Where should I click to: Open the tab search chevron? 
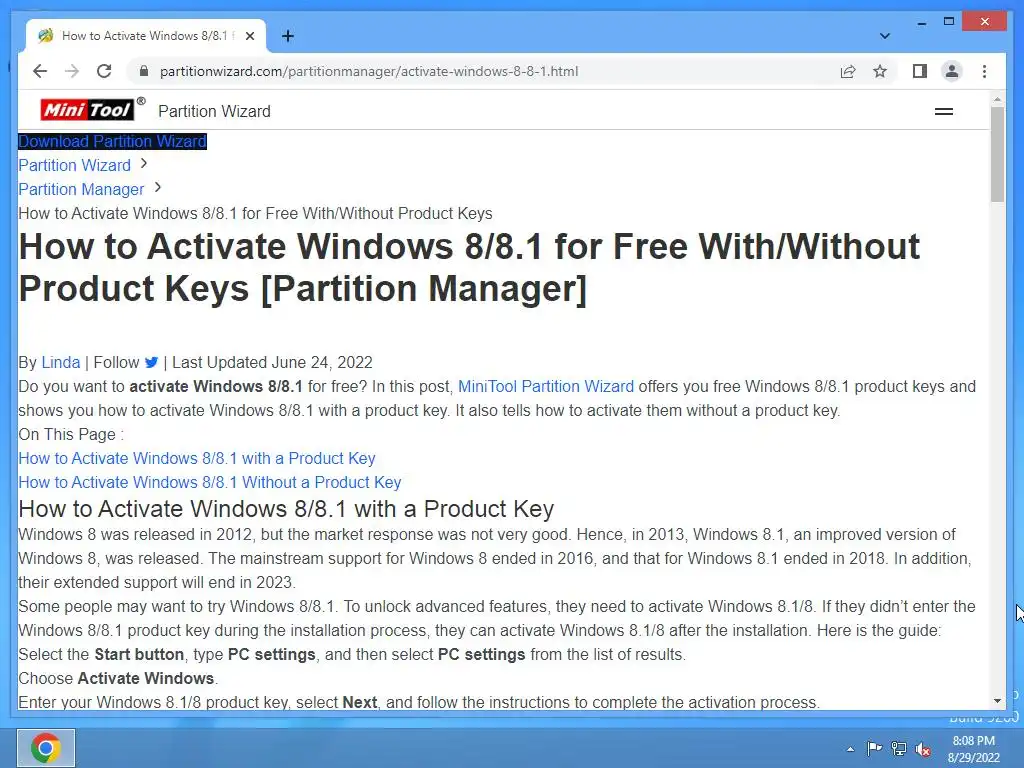point(885,36)
